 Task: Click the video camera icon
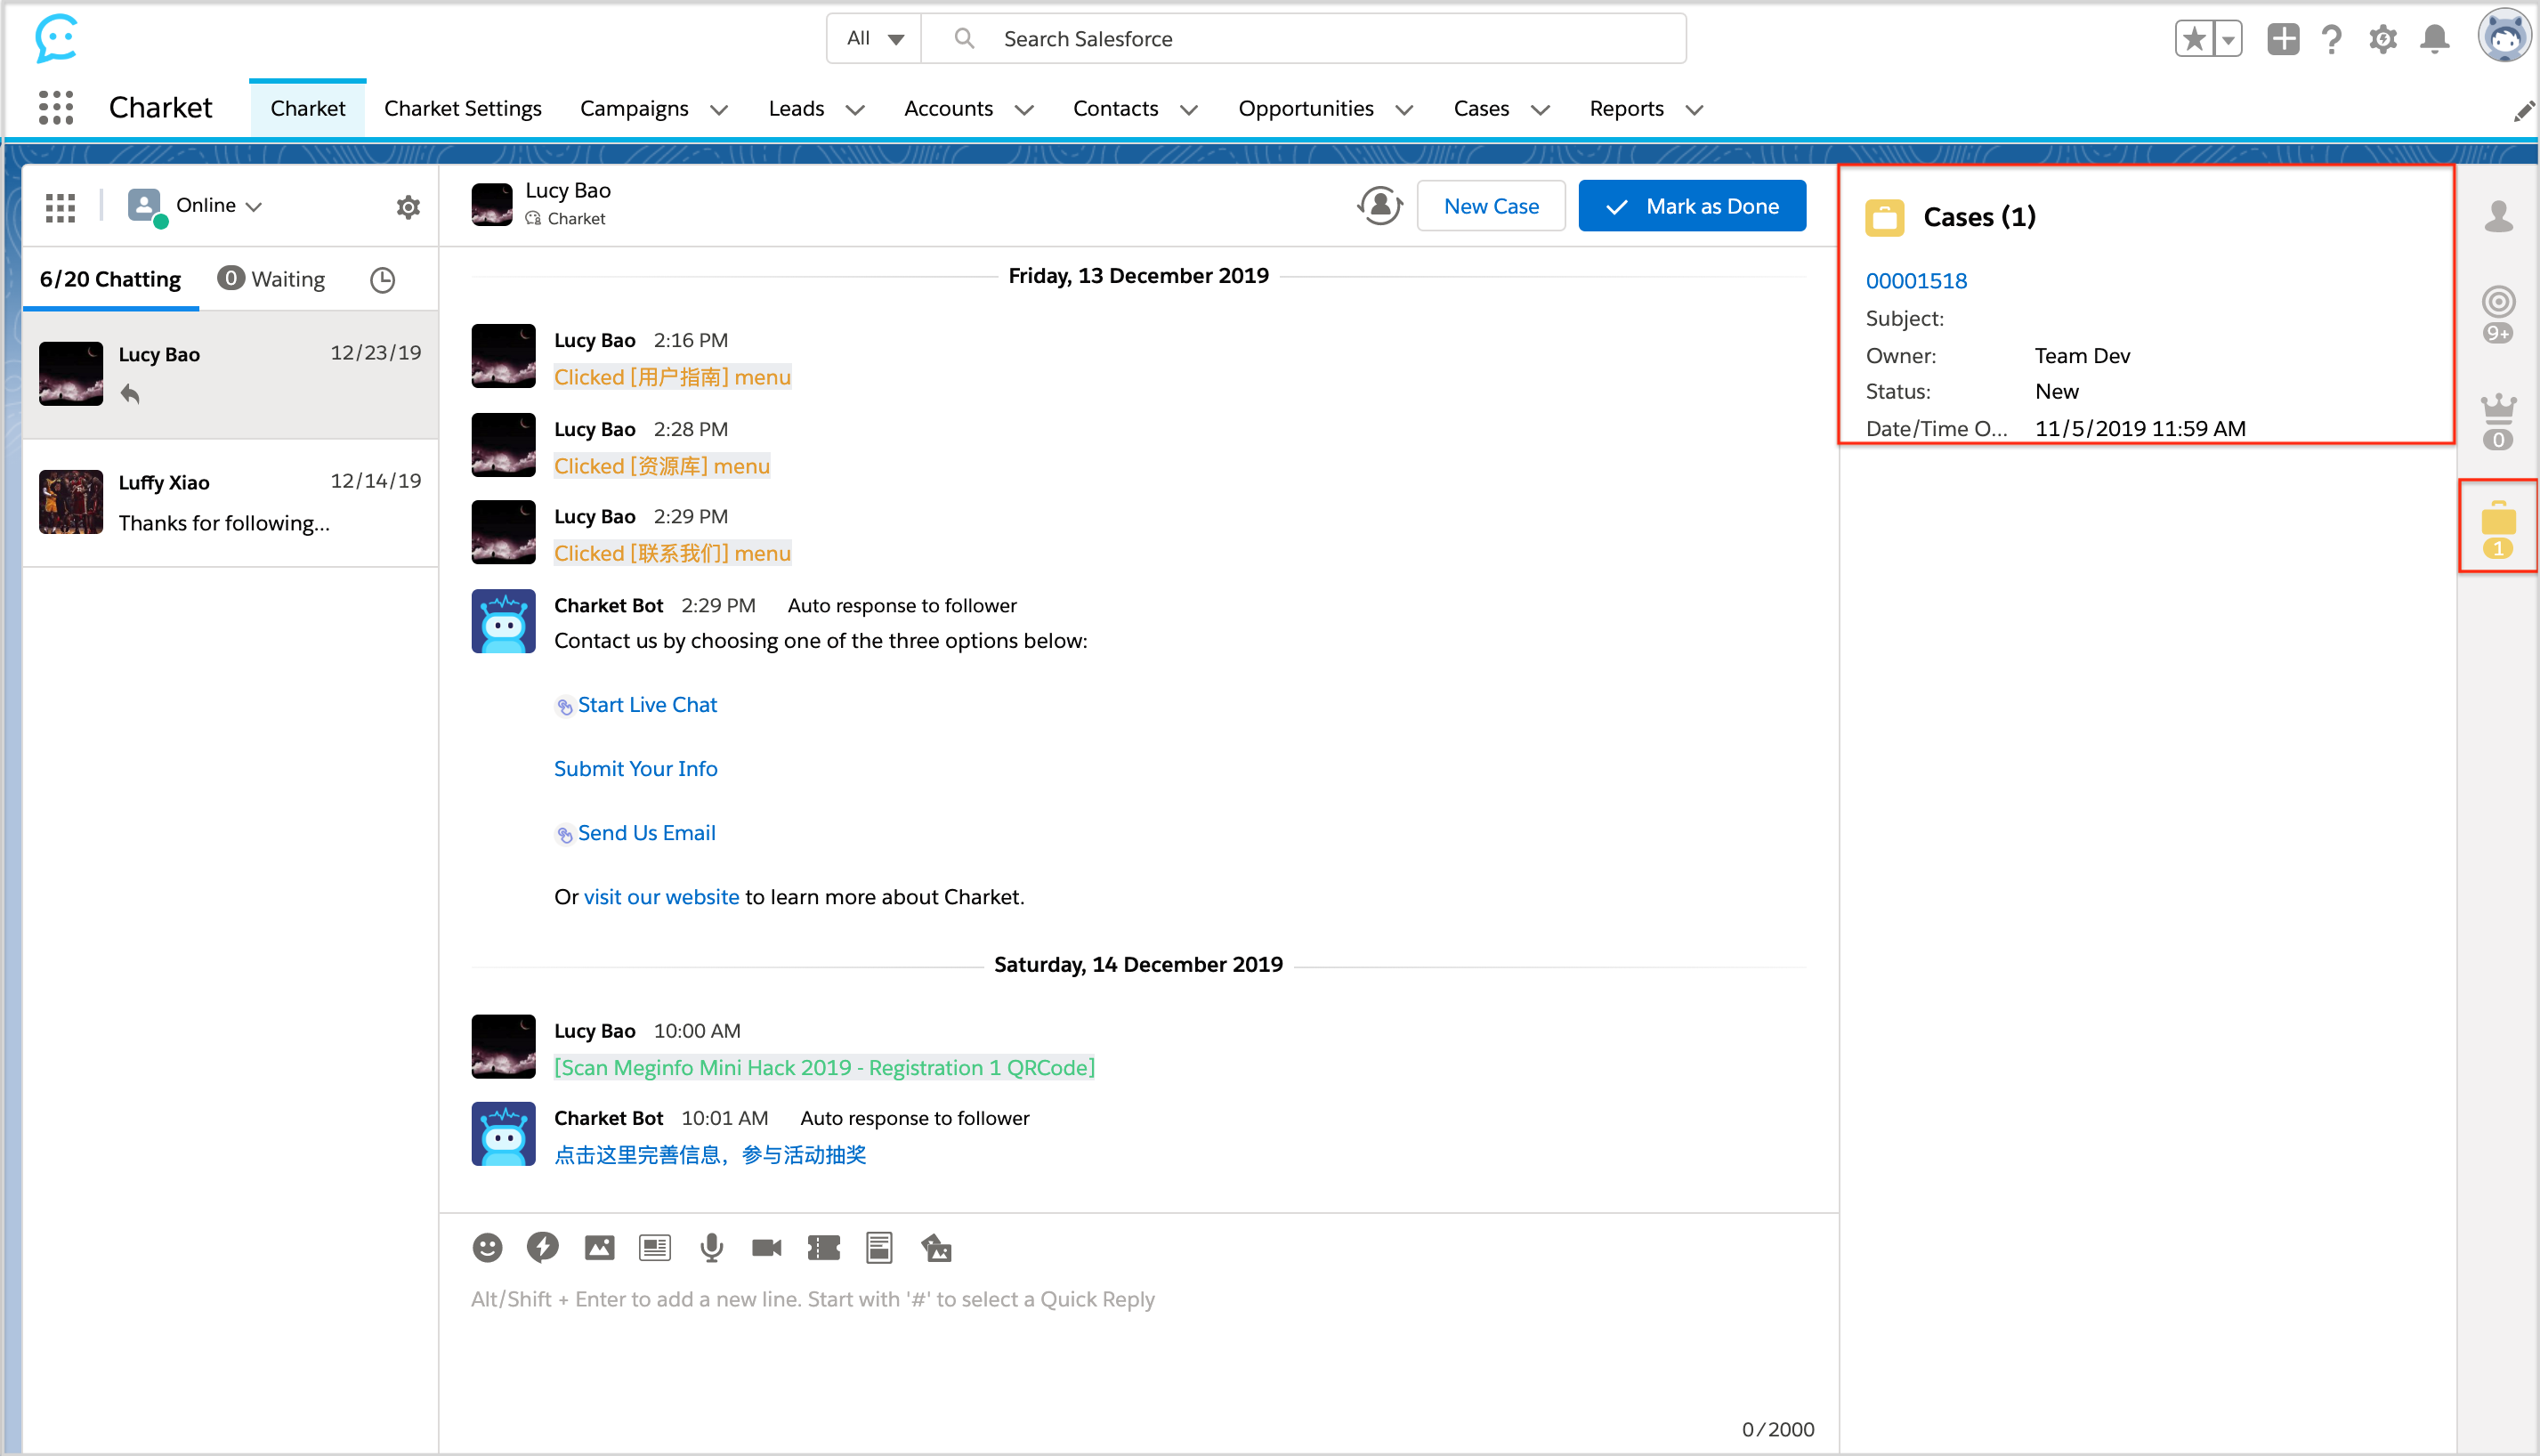tap(767, 1247)
